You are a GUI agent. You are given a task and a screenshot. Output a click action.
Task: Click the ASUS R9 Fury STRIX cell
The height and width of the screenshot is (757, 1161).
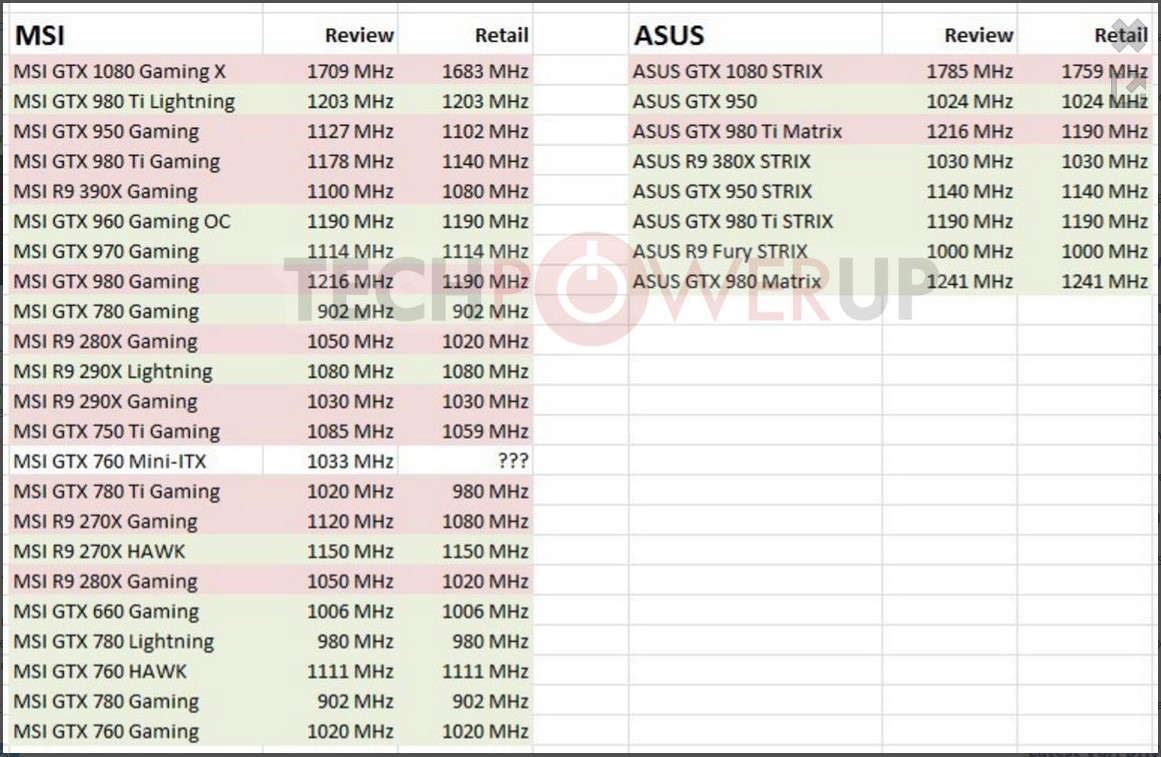click(720, 251)
